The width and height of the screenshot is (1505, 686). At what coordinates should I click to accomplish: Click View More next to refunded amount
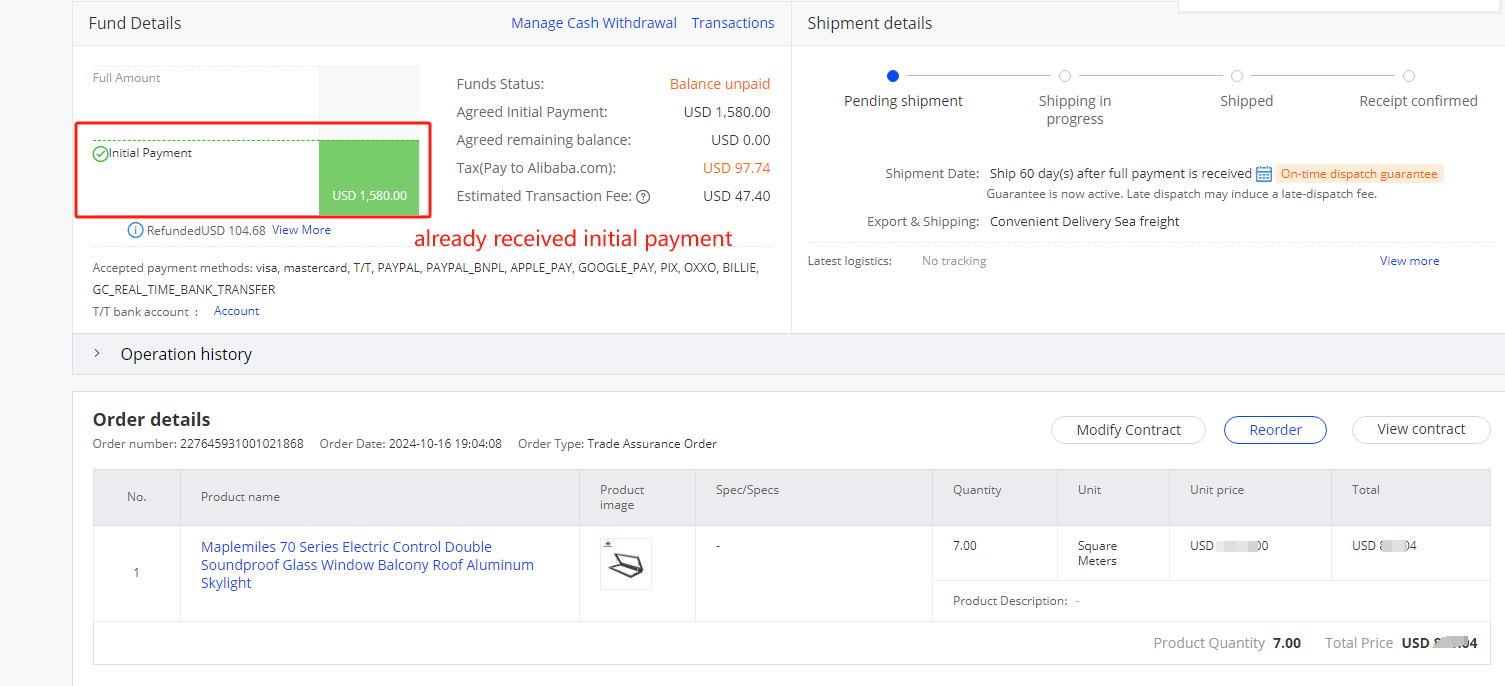click(x=301, y=230)
